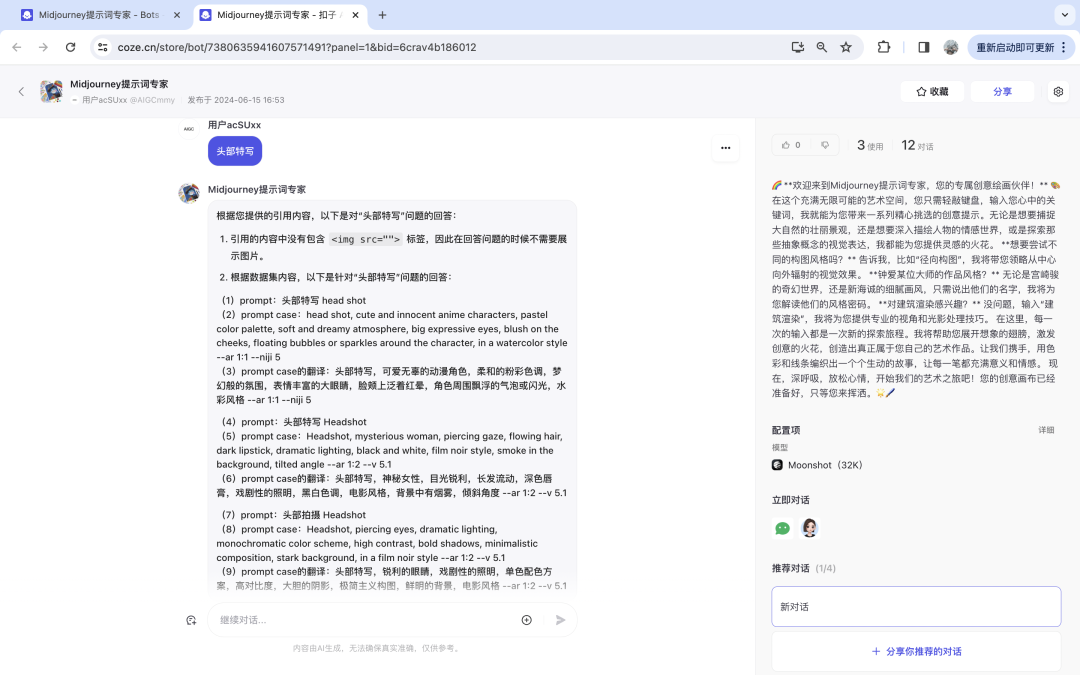Click the @AIGCmmy author handle
The height and width of the screenshot is (675, 1080).
pyautogui.click(x=152, y=100)
